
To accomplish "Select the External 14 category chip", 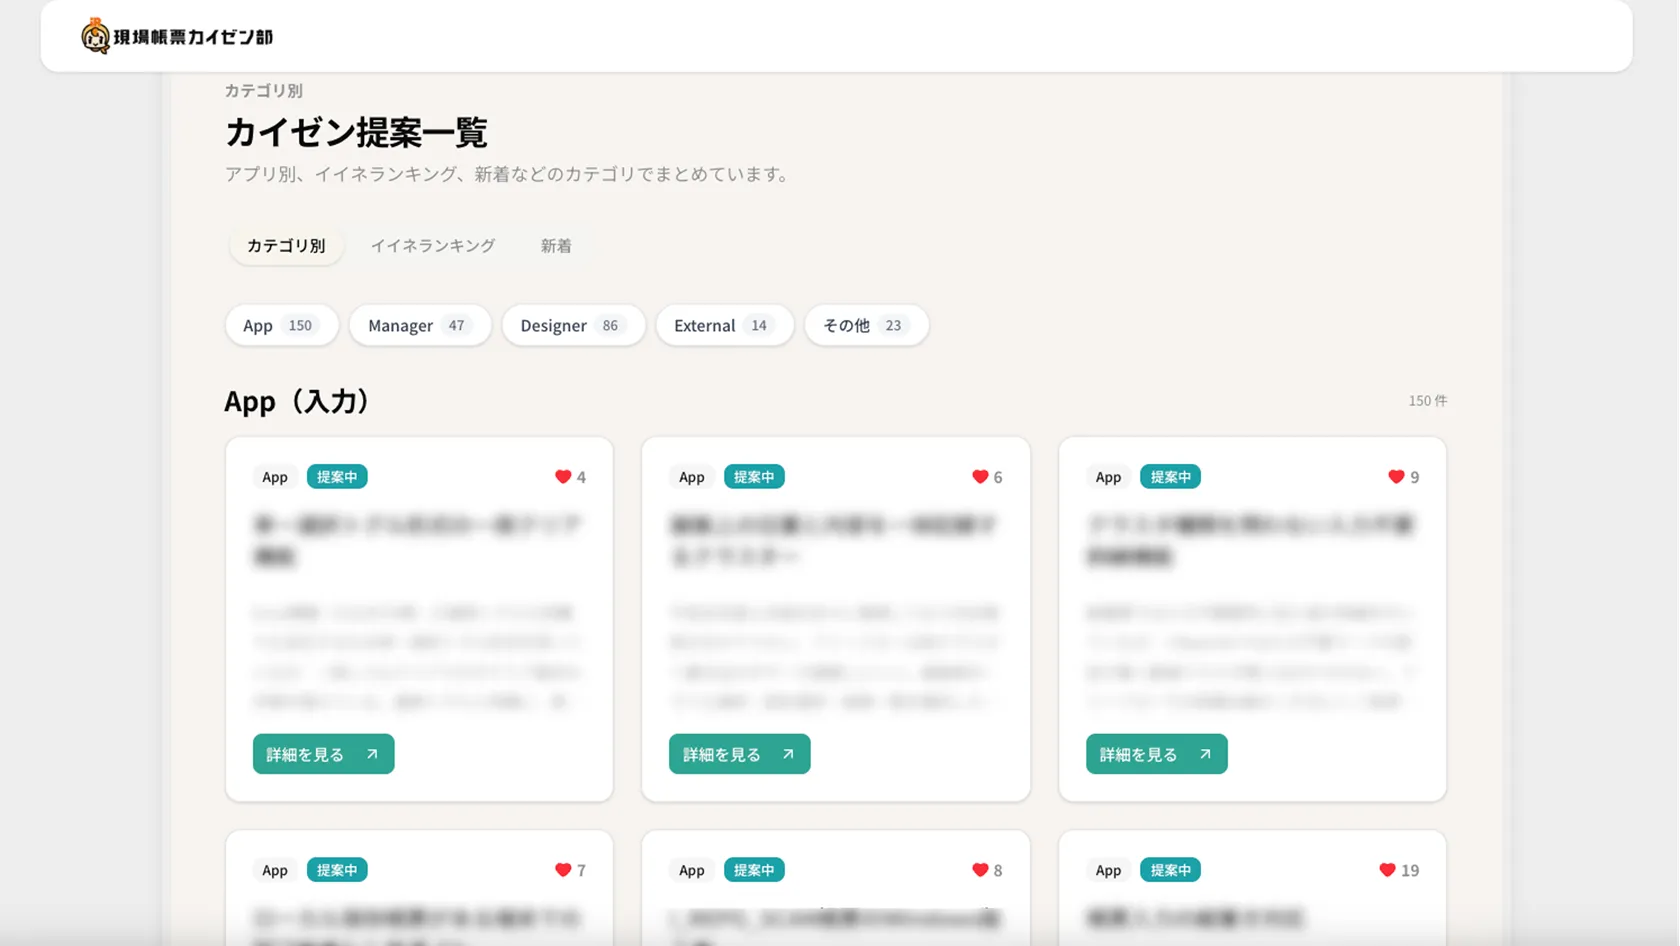I will pos(724,325).
